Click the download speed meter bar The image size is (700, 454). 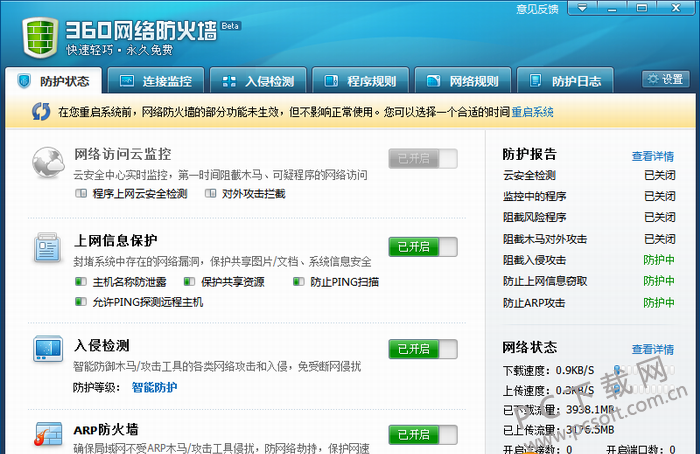click(644, 370)
